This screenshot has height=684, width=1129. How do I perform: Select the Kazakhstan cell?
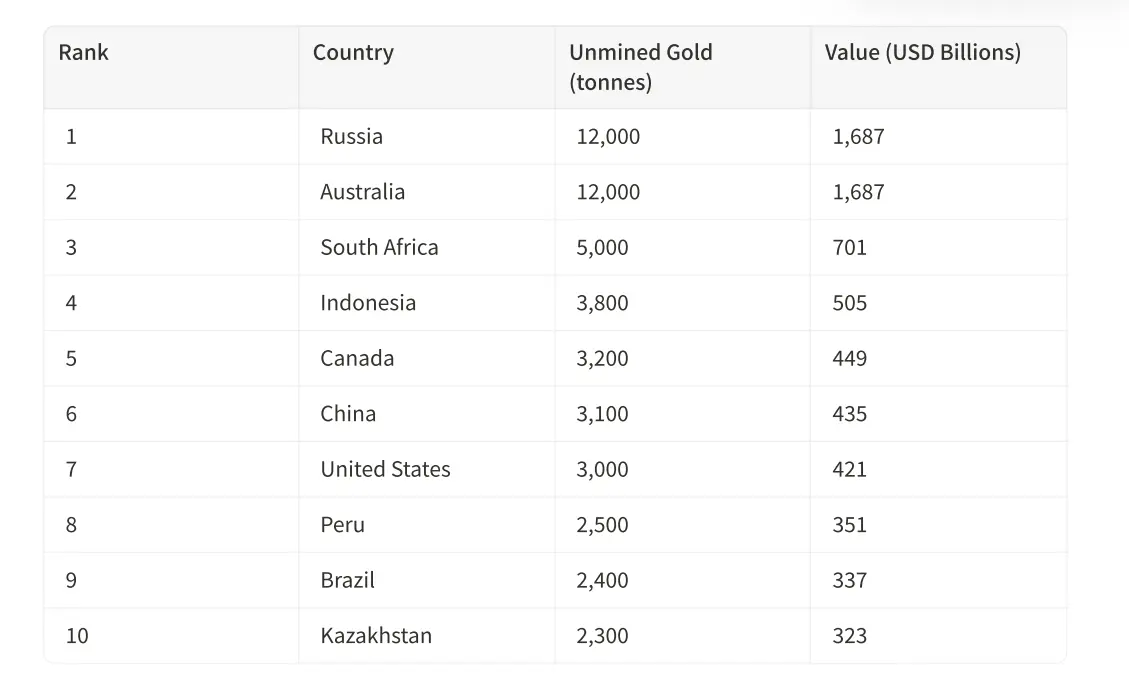pyautogui.click(x=376, y=636)
